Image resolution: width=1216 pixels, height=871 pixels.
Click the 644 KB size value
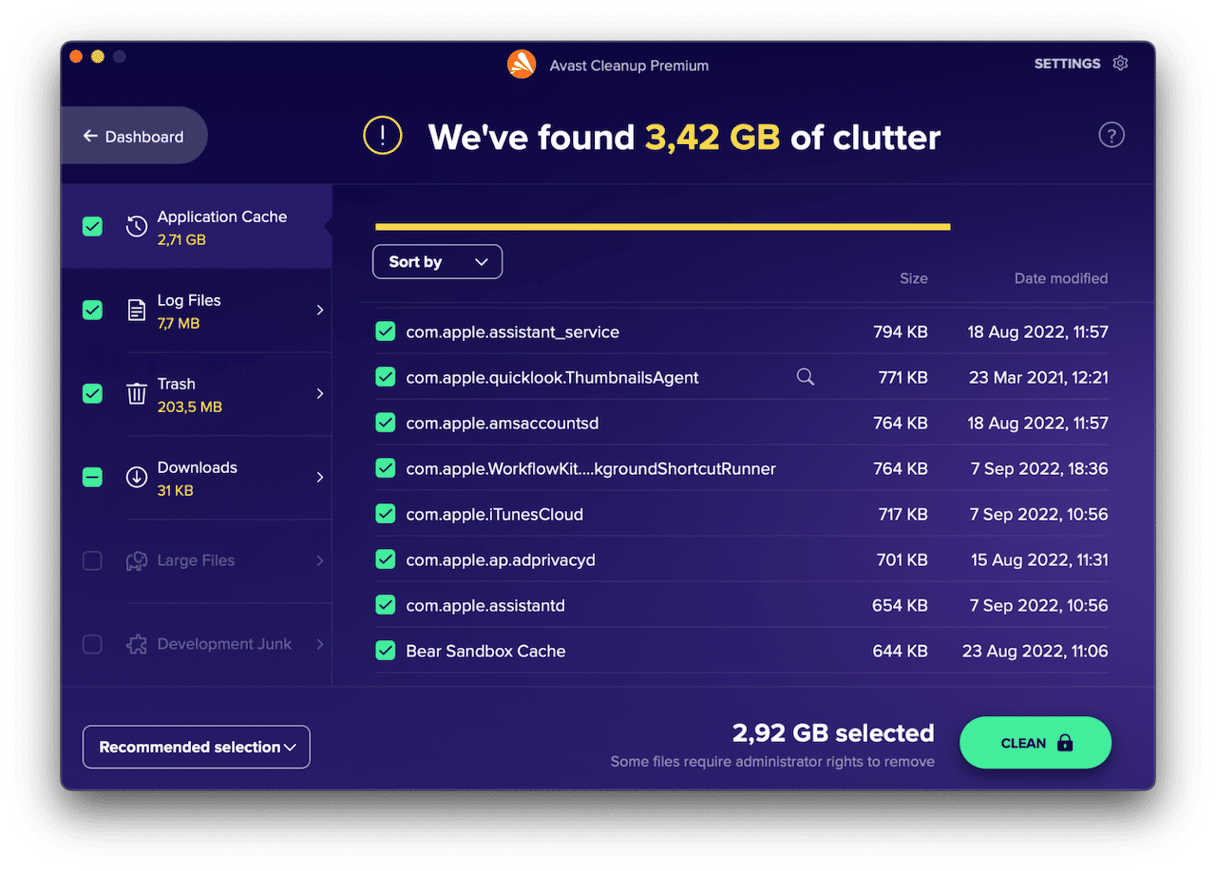(x=900, y=651)
